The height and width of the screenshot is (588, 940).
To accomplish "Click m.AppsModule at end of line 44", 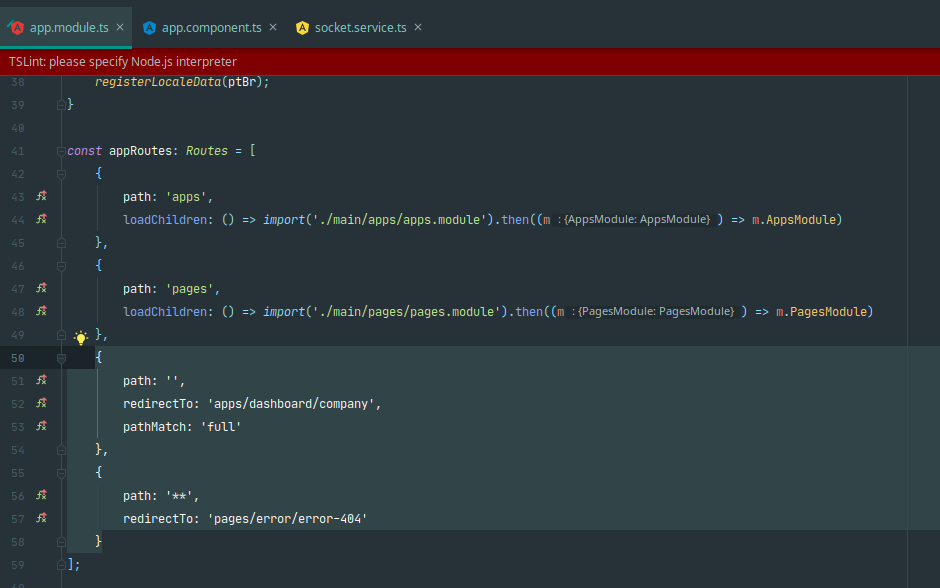I will click(x=794, y=220).
